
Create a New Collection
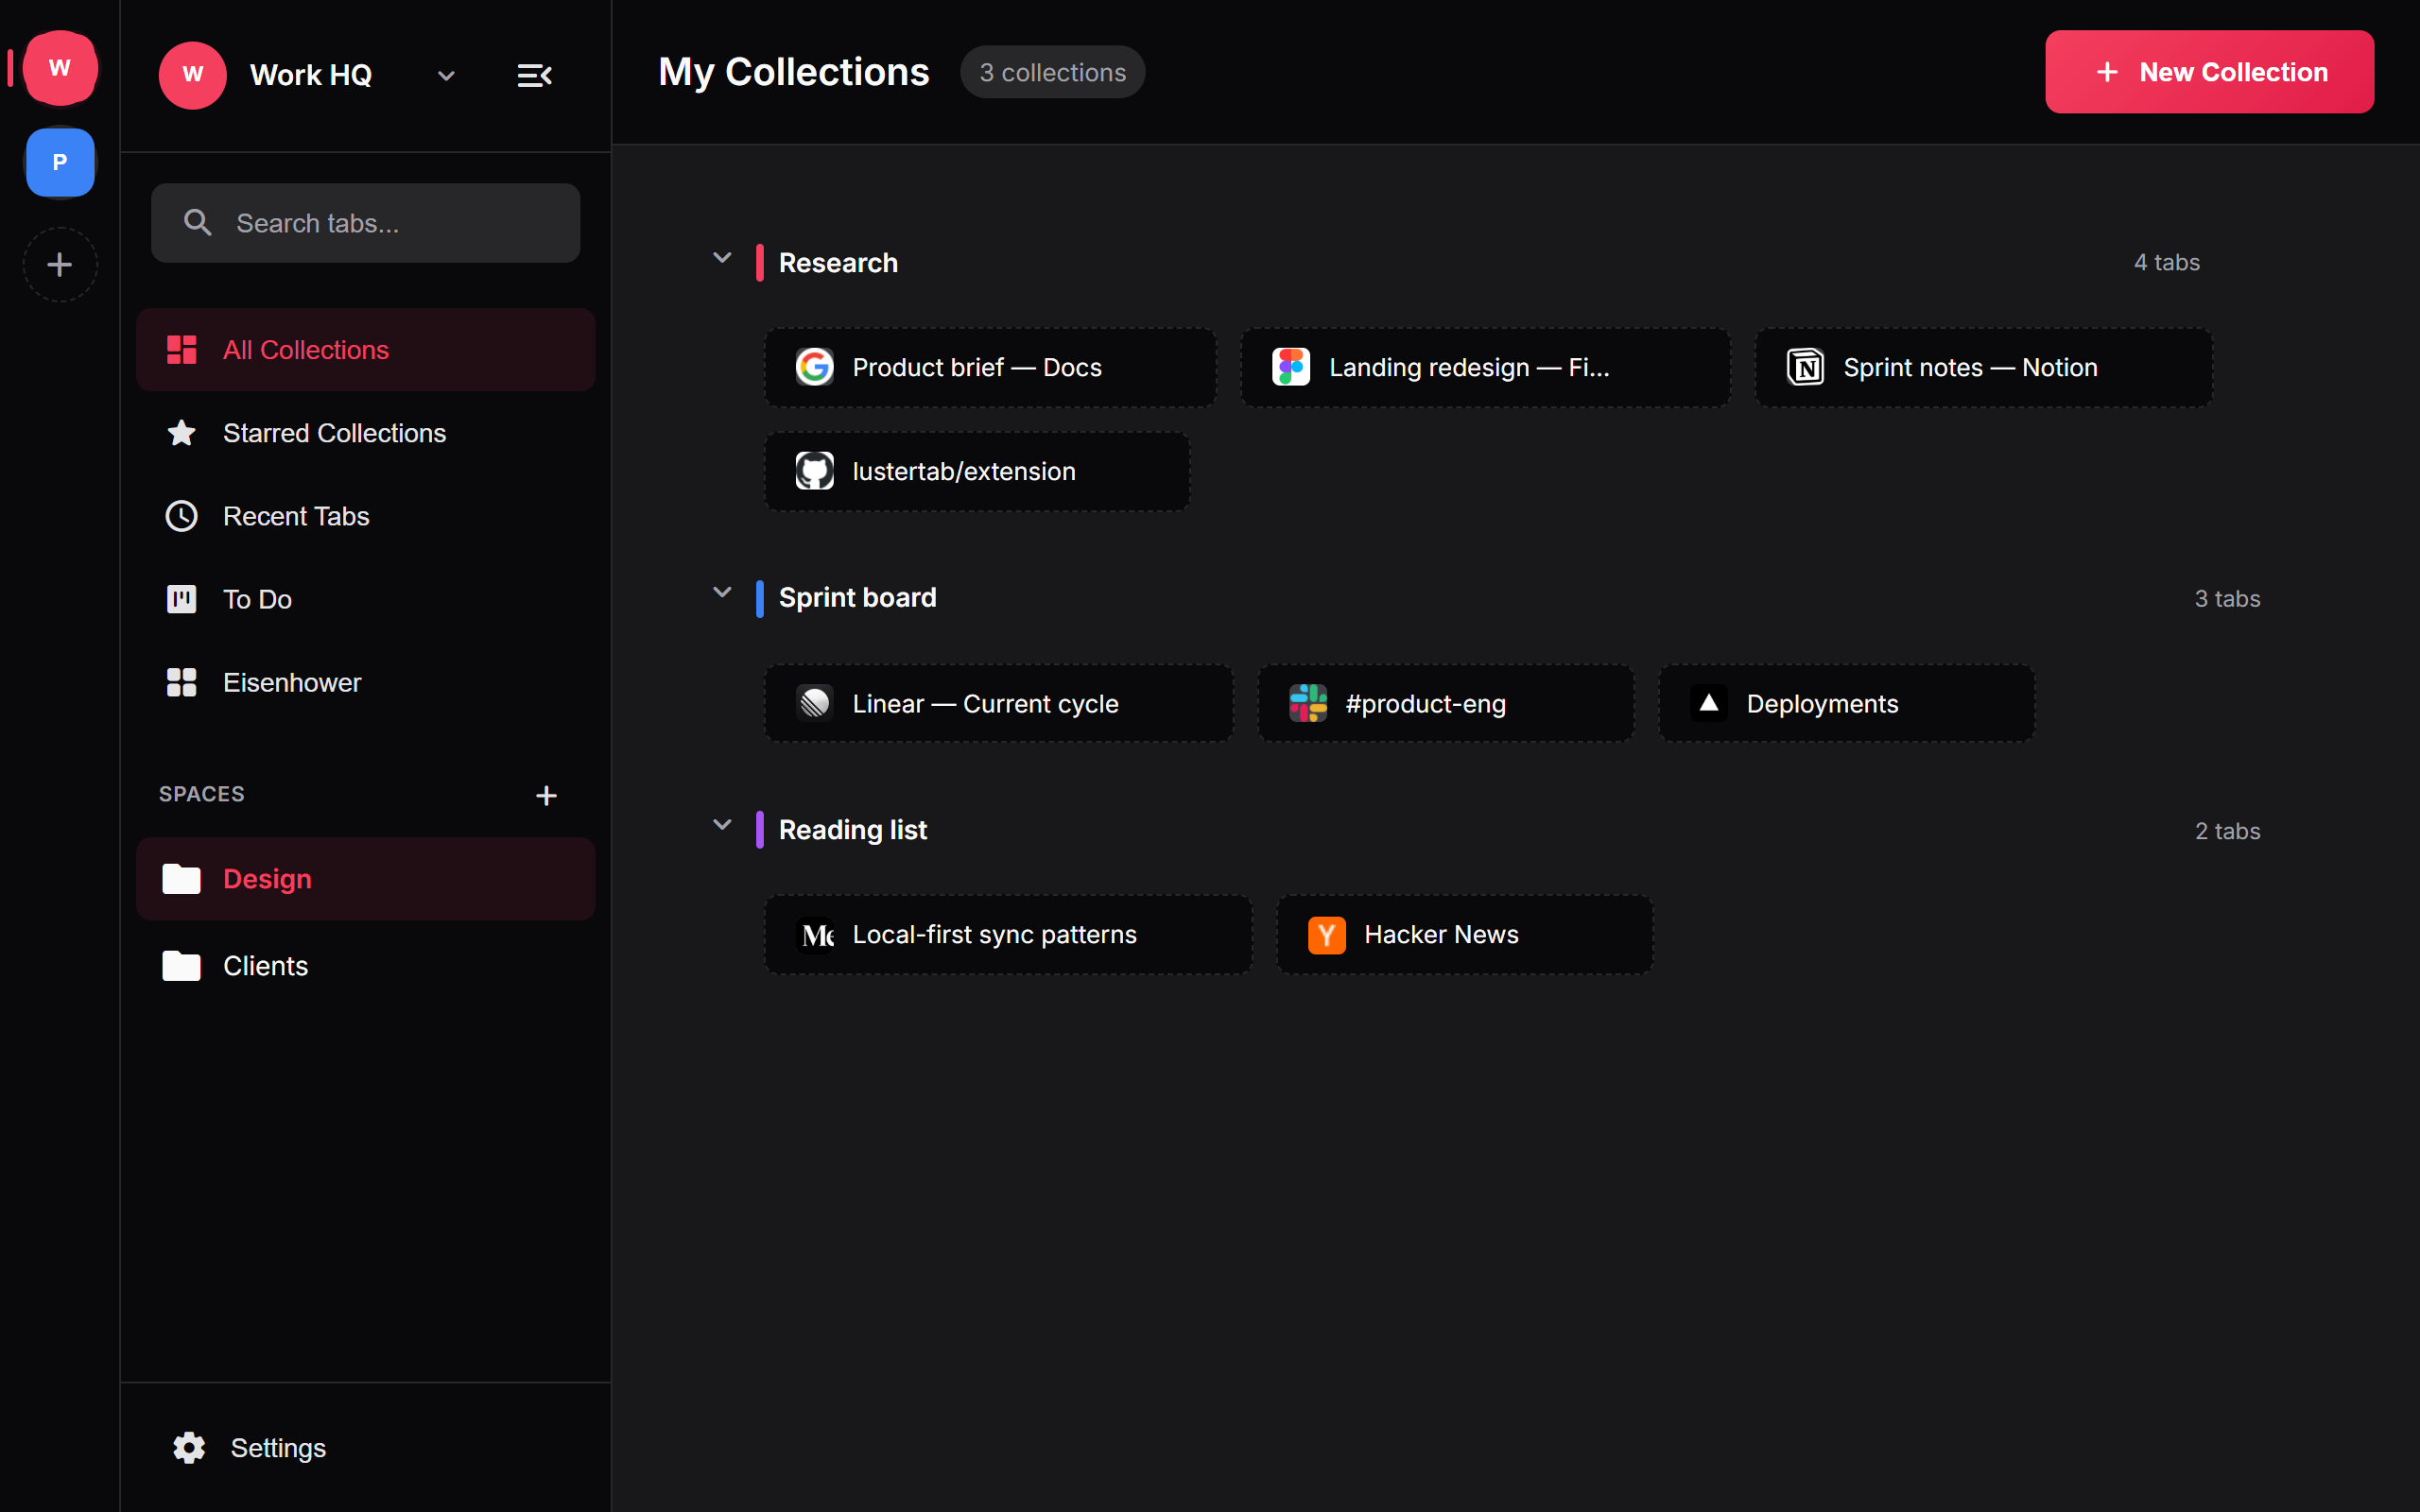point(2209,72)
